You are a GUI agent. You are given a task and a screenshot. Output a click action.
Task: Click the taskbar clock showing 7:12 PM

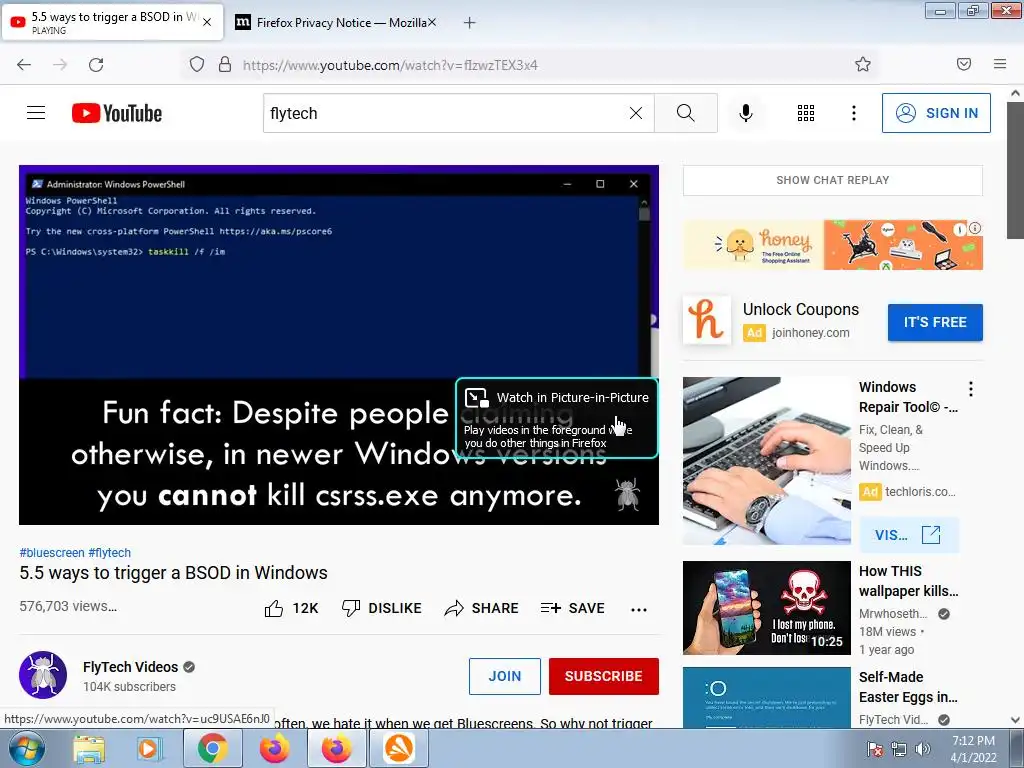[973, 749]
